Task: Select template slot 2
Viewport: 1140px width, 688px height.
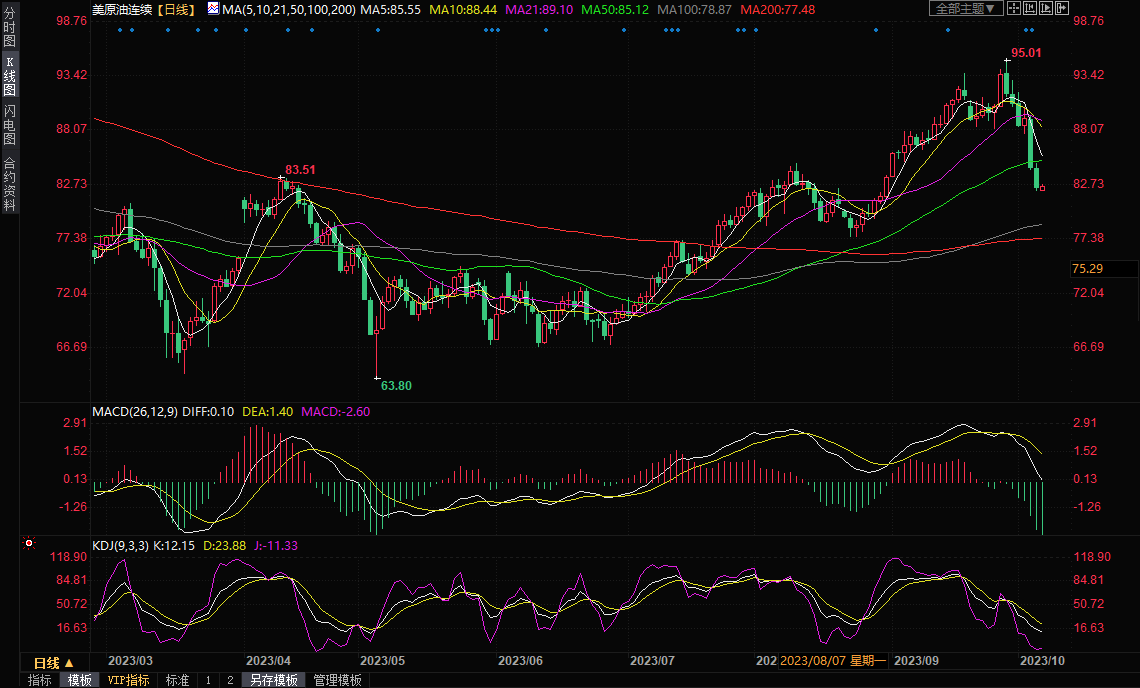Action: tap(229, 680)
